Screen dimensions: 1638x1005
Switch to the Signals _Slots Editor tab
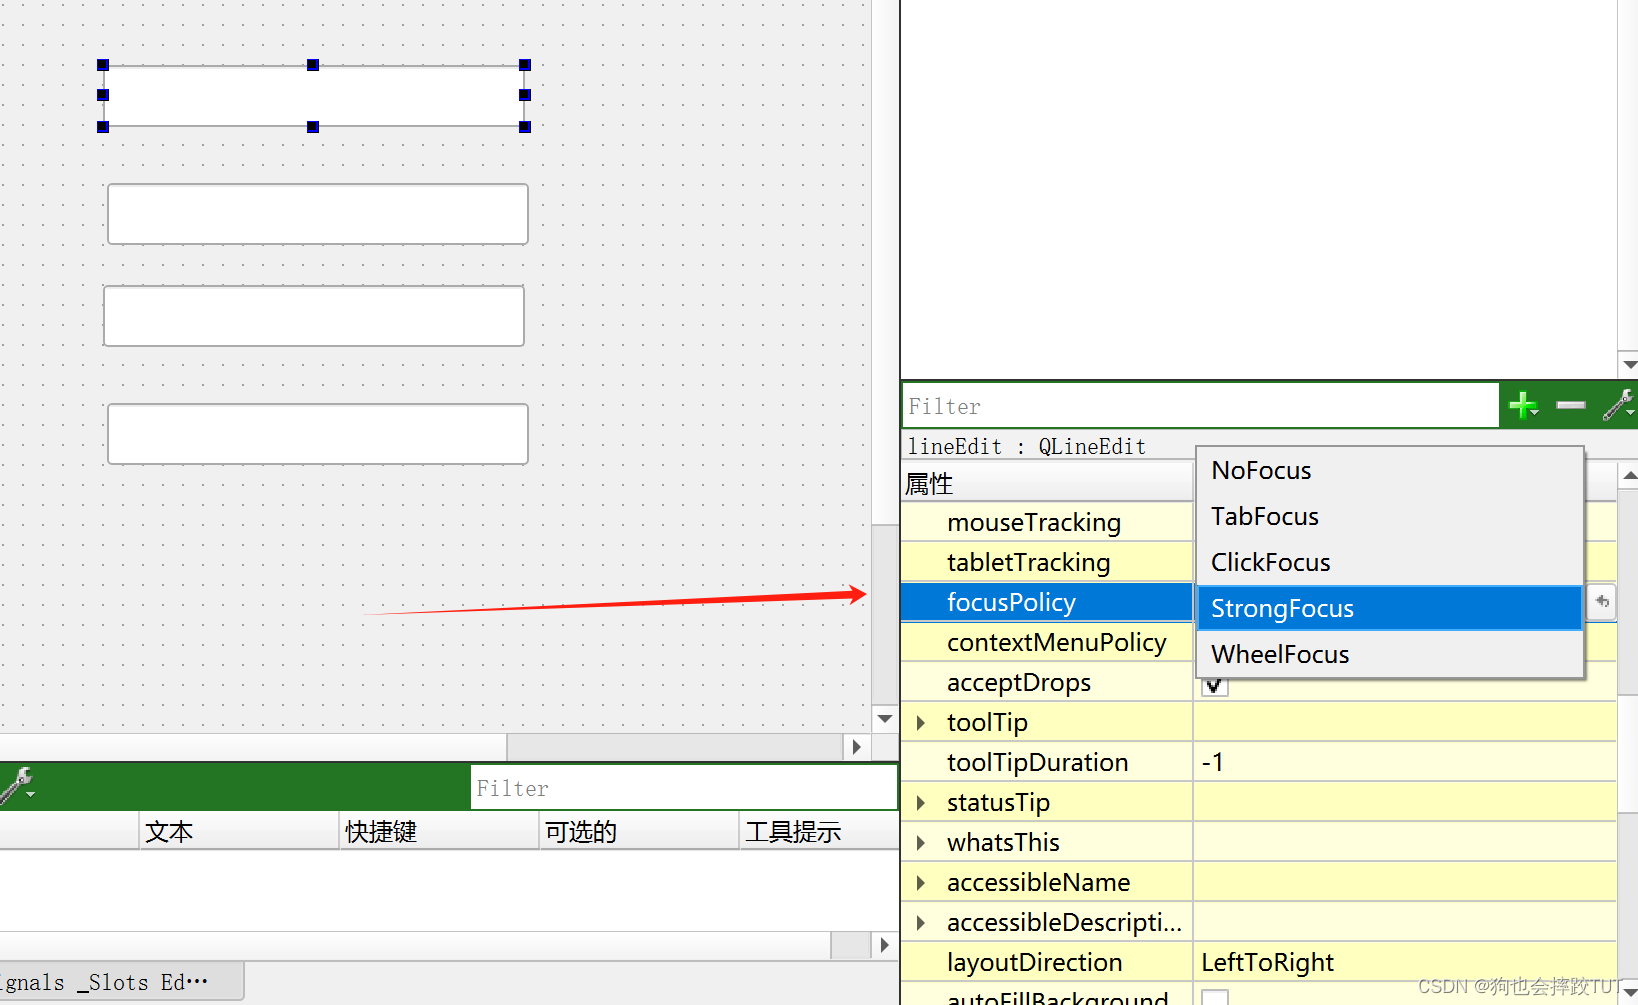coord(120,982)
